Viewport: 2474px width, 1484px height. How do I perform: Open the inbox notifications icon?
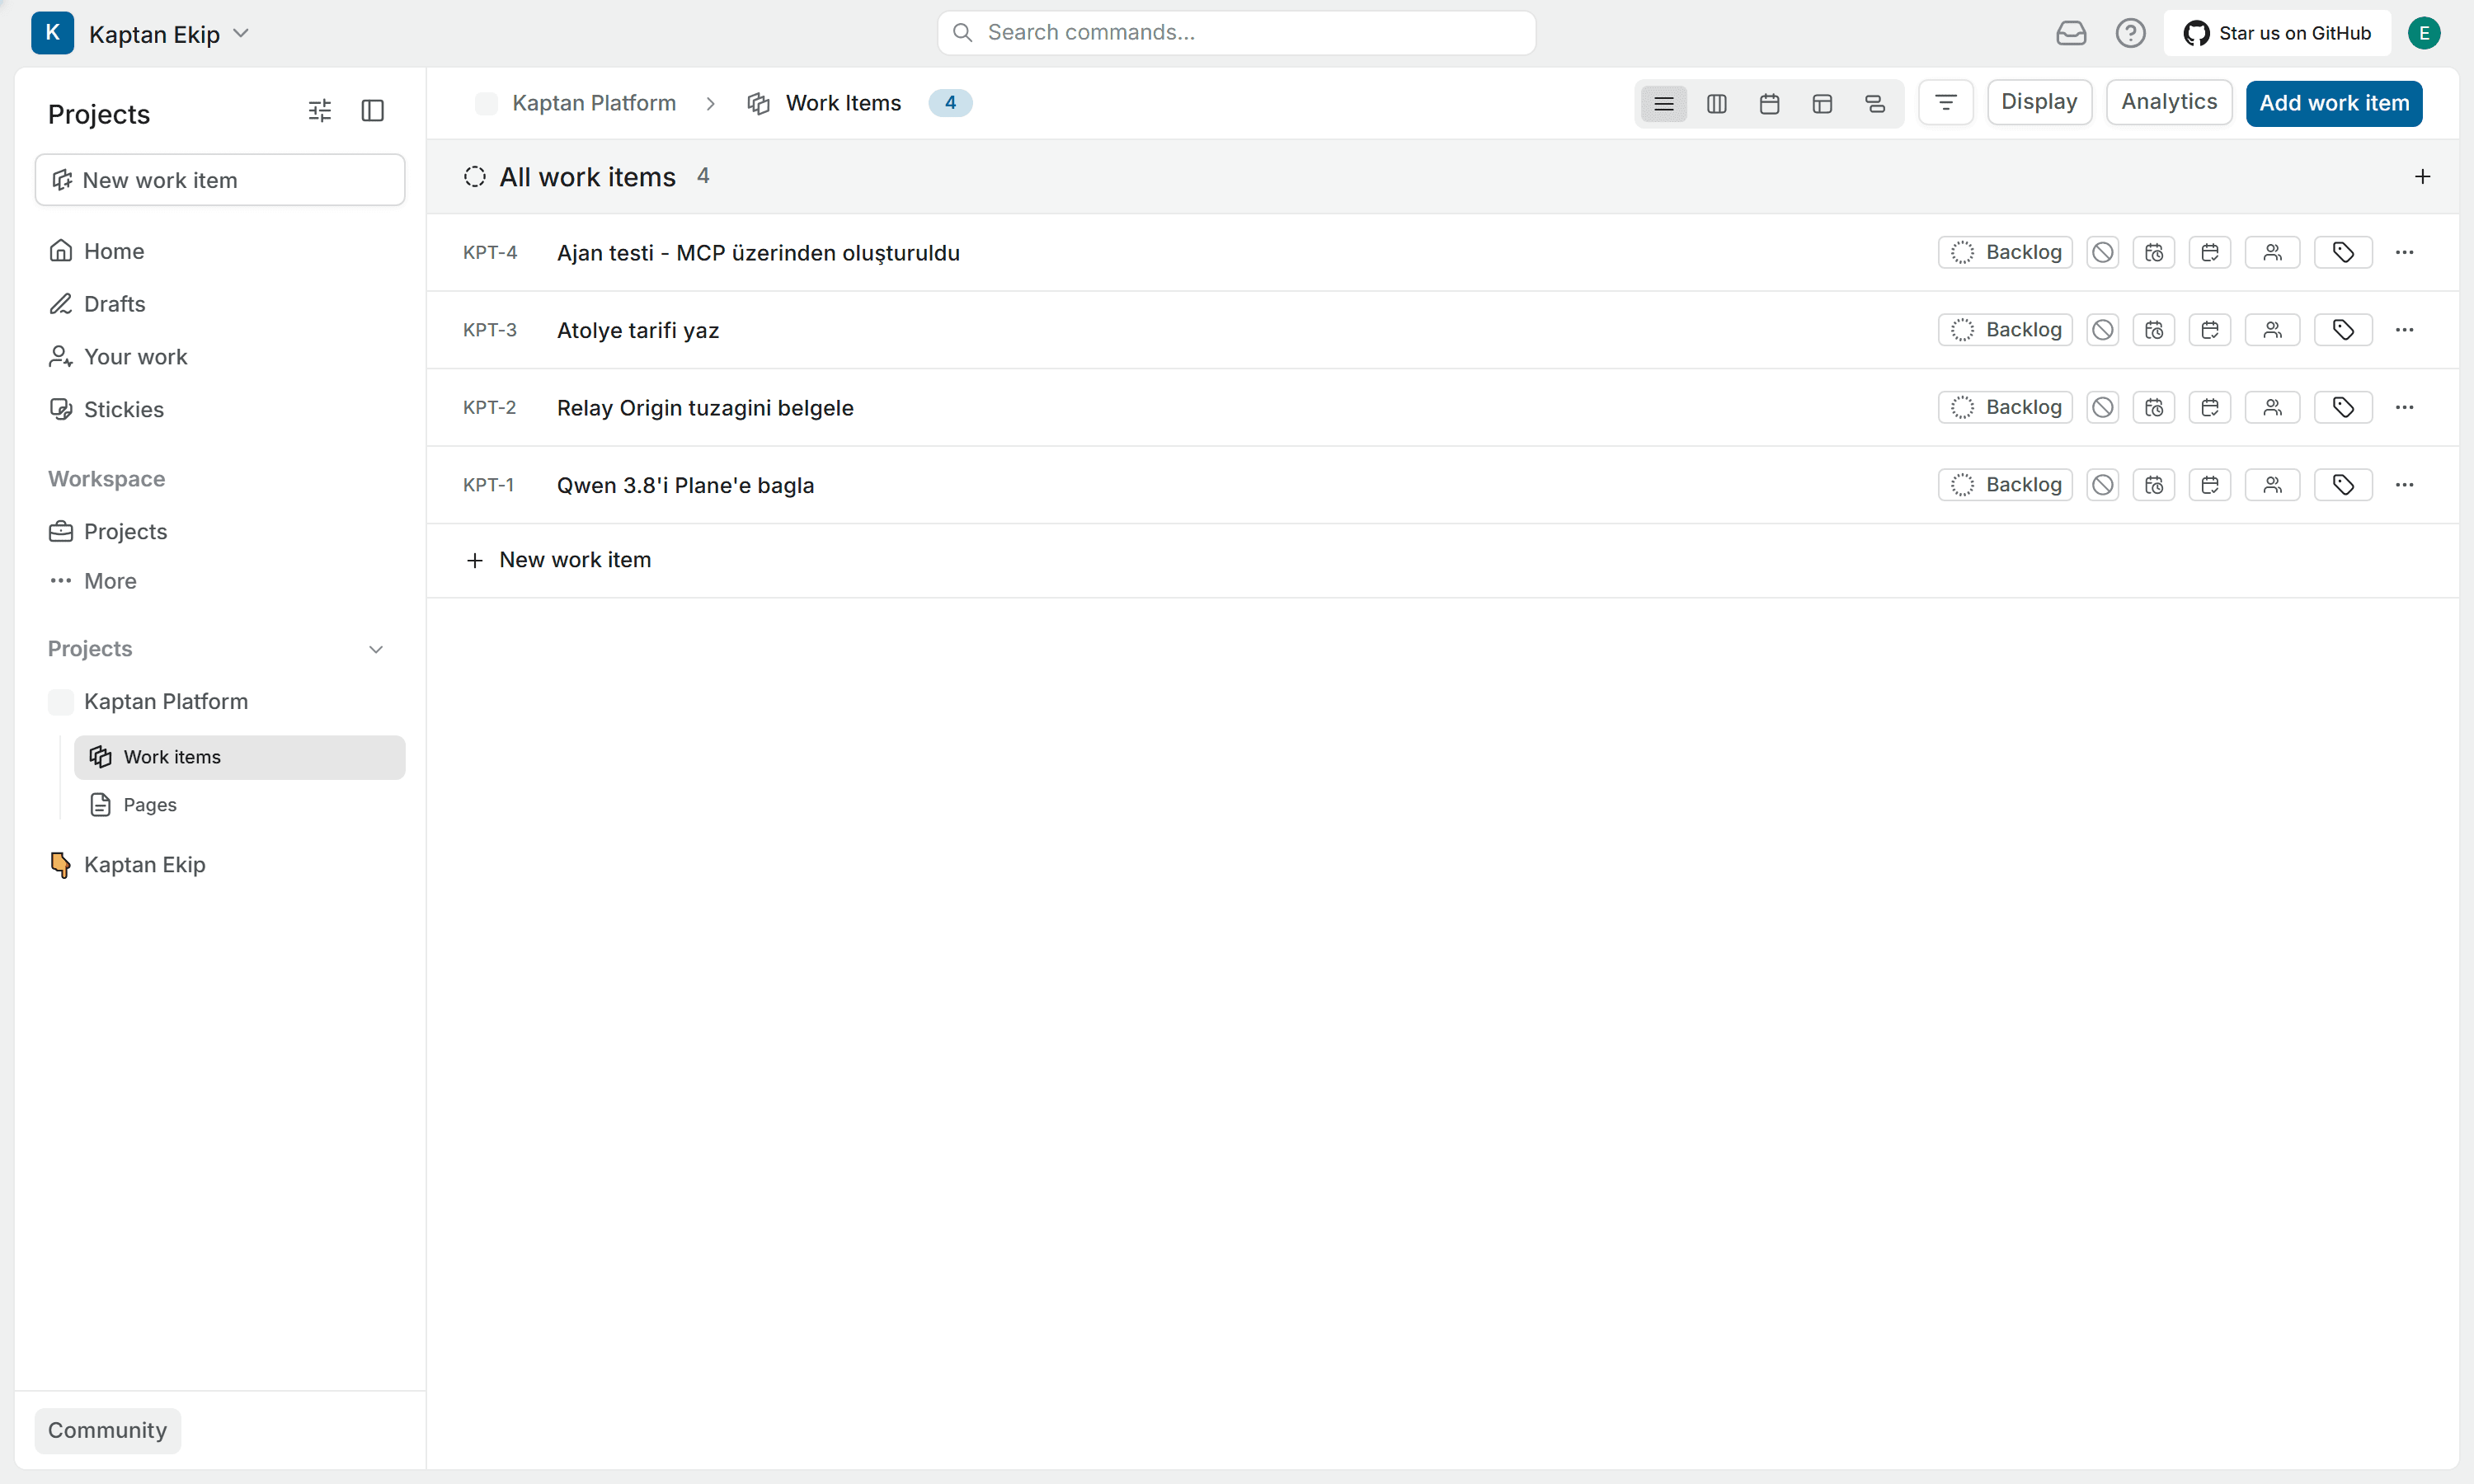click(x=2071, y=33)
